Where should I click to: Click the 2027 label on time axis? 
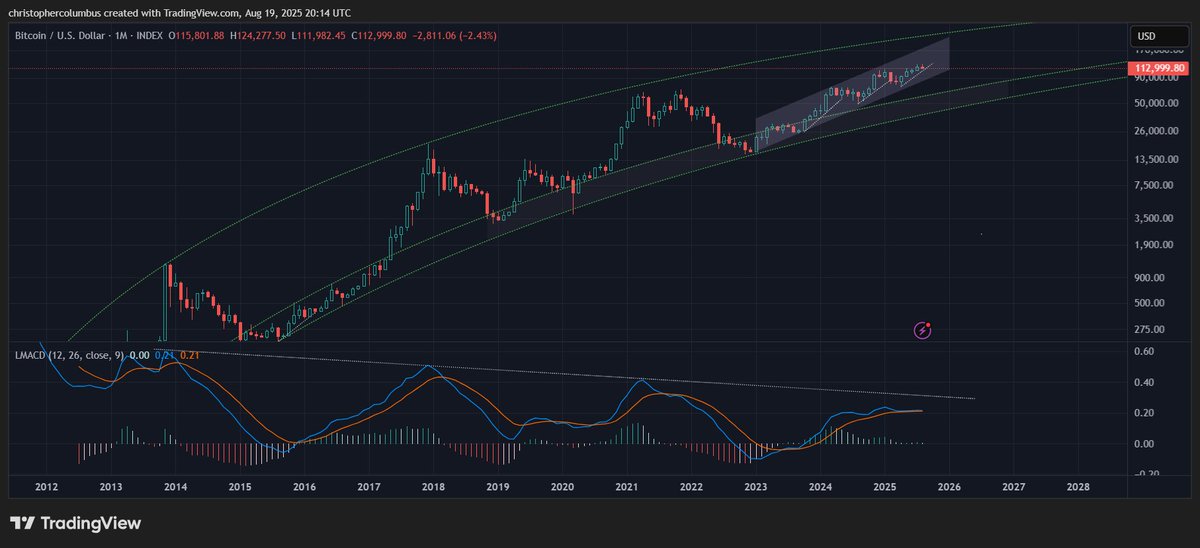pyautogui.click(x=1014, y=487)
